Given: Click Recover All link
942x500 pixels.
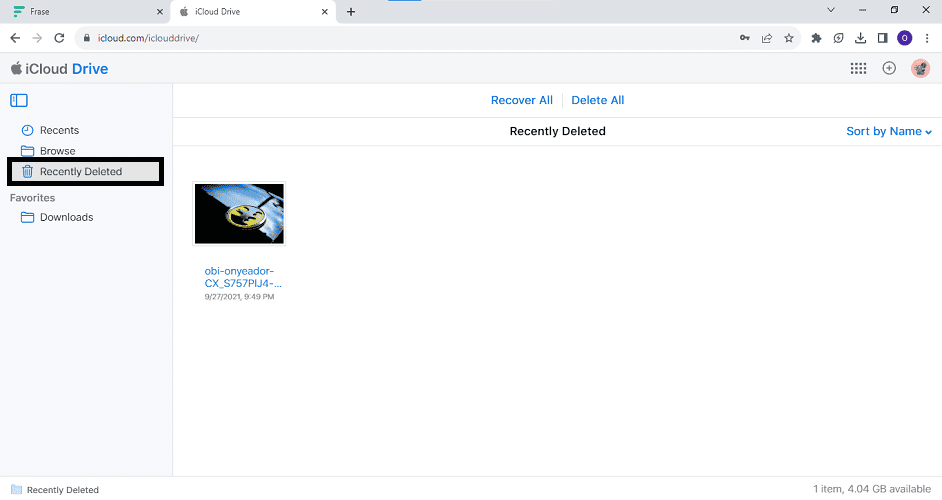Looking at the screenshot, I should tap(521, 100).
